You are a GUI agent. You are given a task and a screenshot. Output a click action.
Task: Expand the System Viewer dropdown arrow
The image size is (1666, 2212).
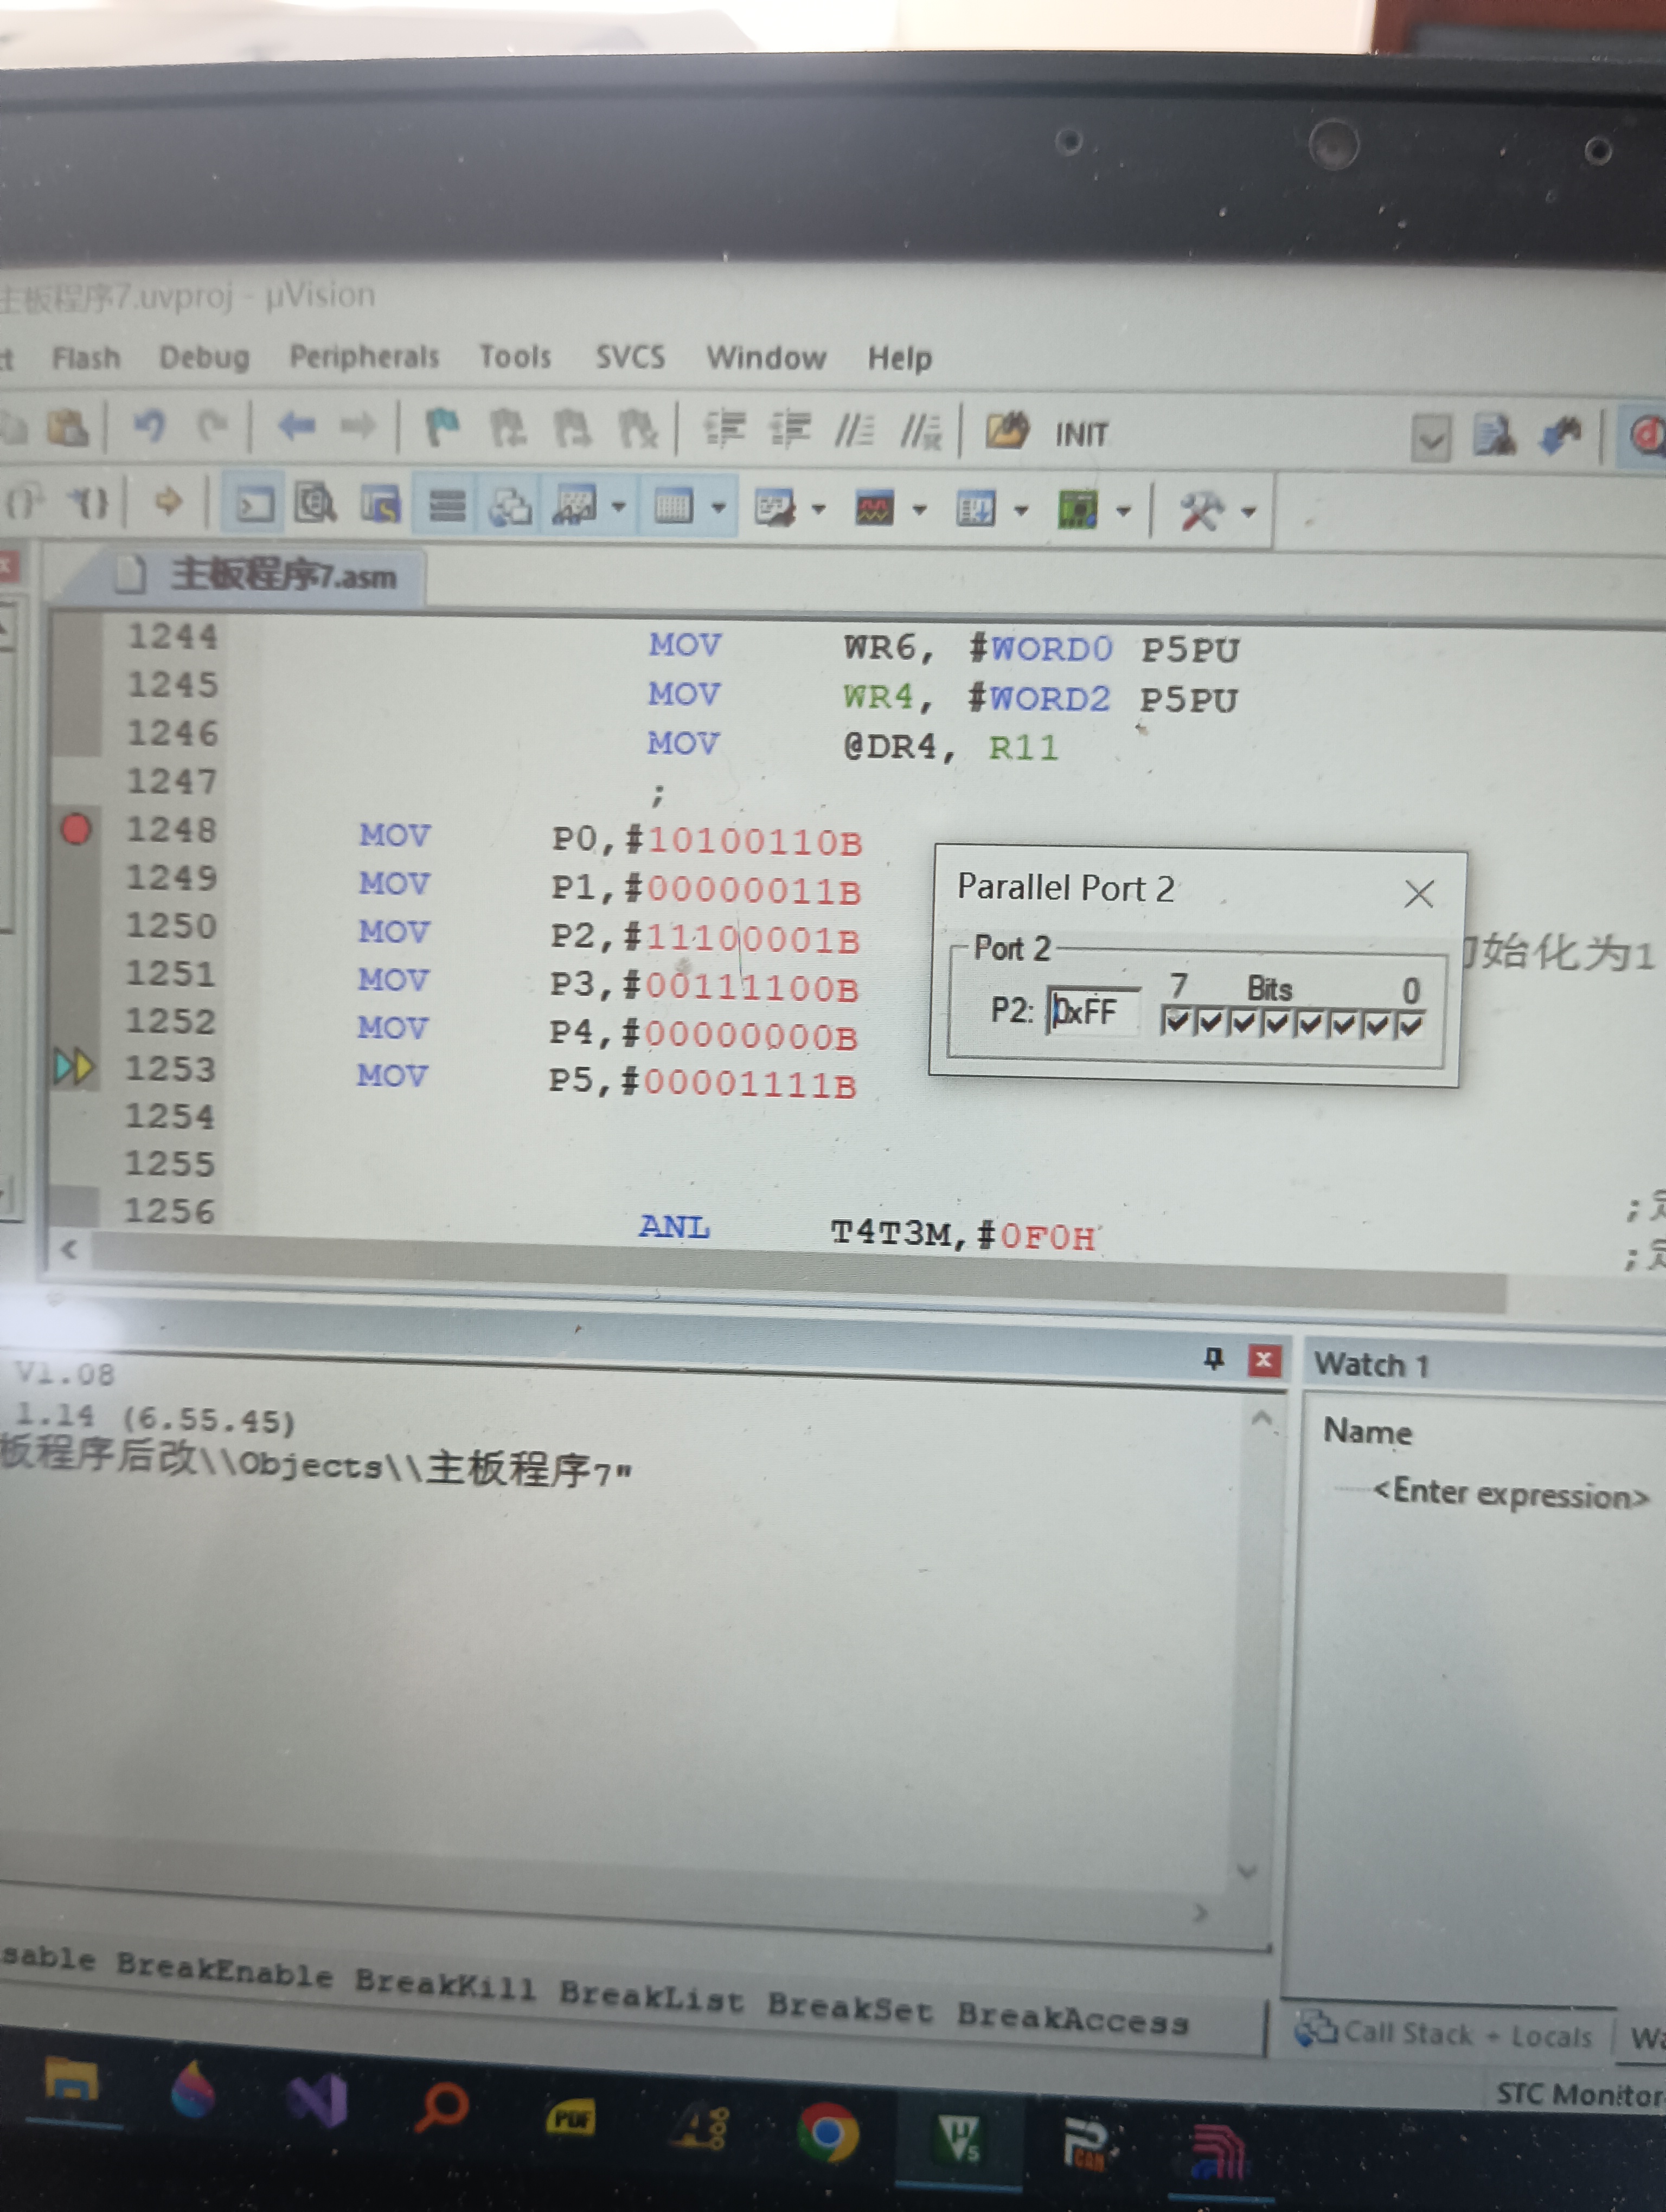[x=1124, y=512]
